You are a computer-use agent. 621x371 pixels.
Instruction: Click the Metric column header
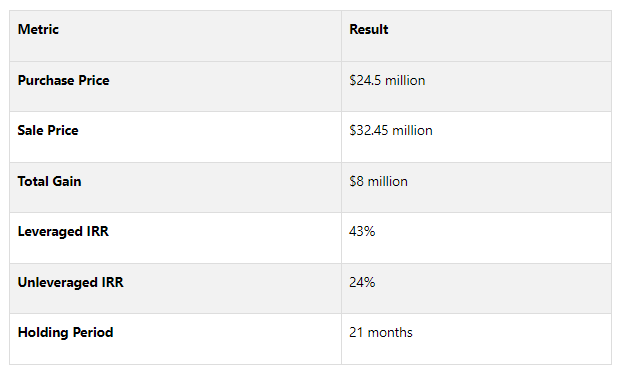coord(38,30)
